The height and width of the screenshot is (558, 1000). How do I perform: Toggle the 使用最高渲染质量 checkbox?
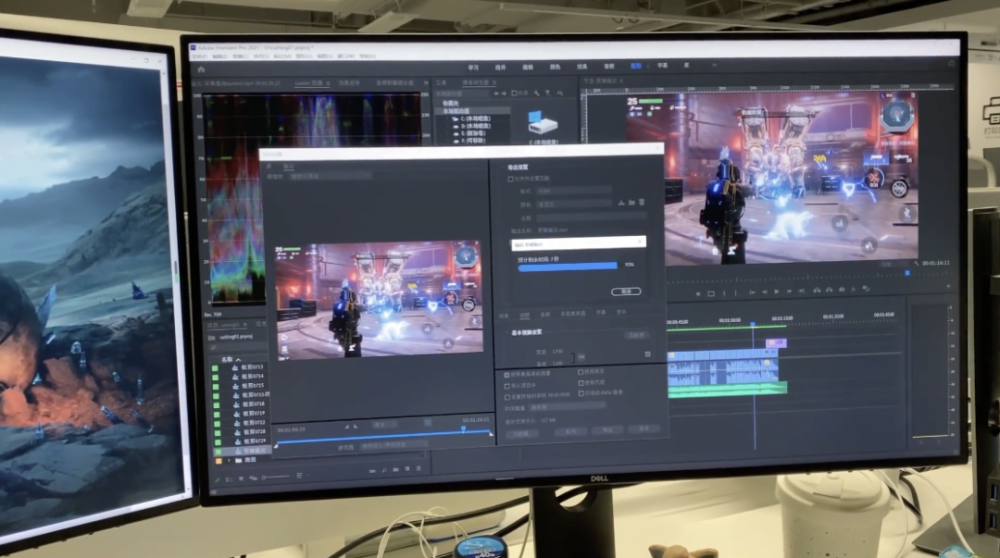pyautogui.click(x=507, y=375)
